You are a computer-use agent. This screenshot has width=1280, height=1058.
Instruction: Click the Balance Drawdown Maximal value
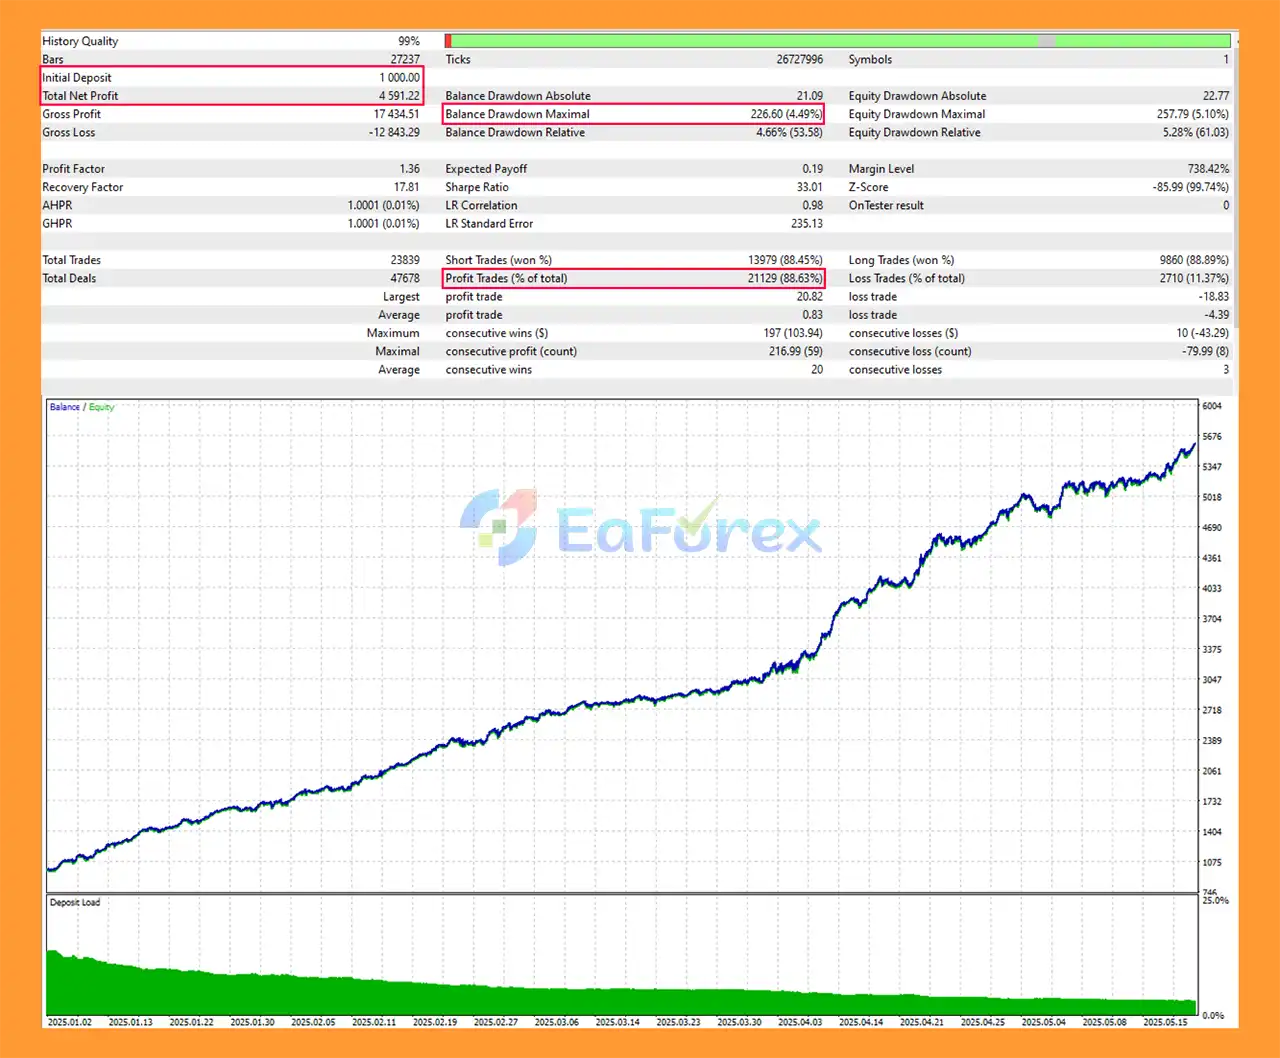click(x=786, y=114)
